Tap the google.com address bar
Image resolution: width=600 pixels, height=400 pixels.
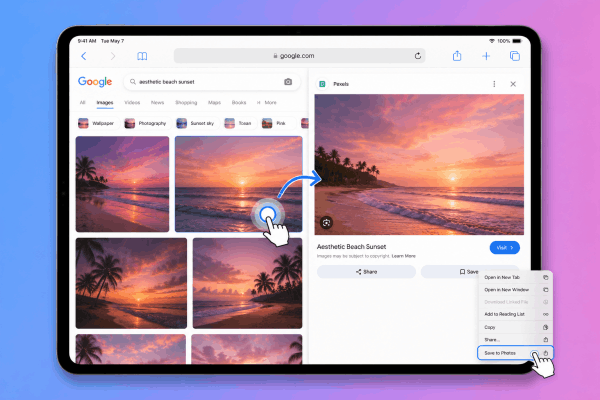click(x=300, y=56)
